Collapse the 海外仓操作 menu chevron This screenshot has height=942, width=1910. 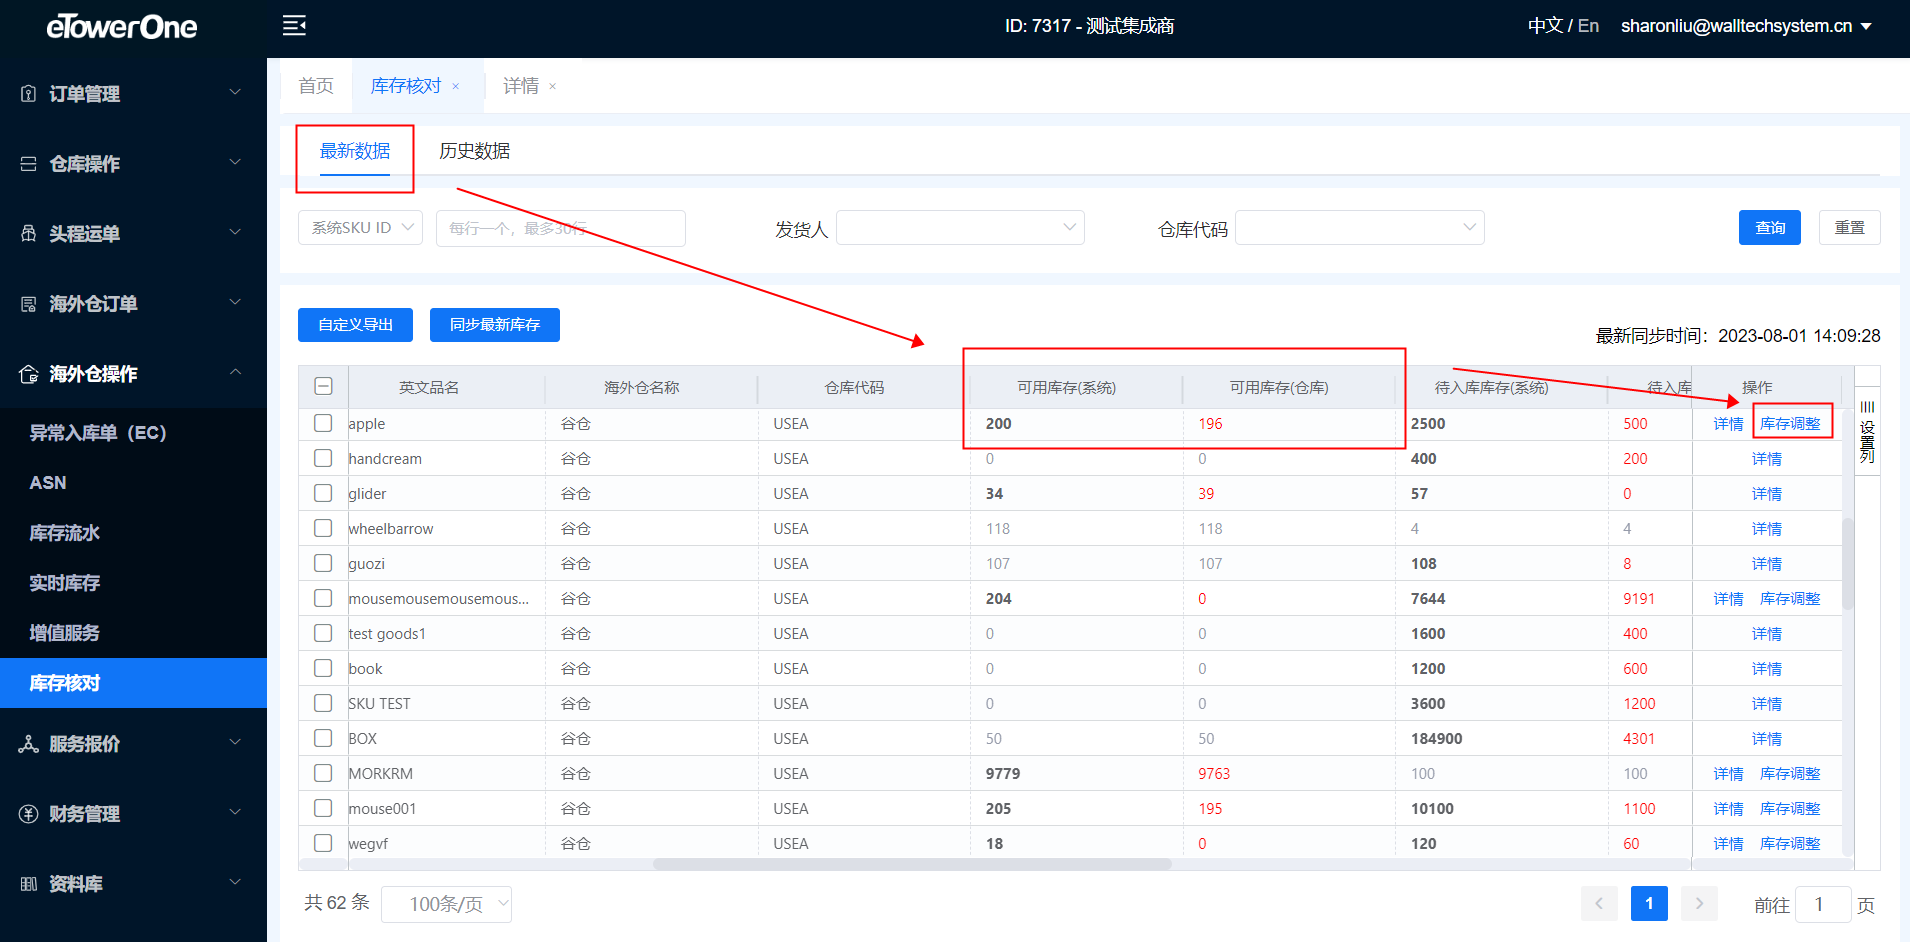235,372
